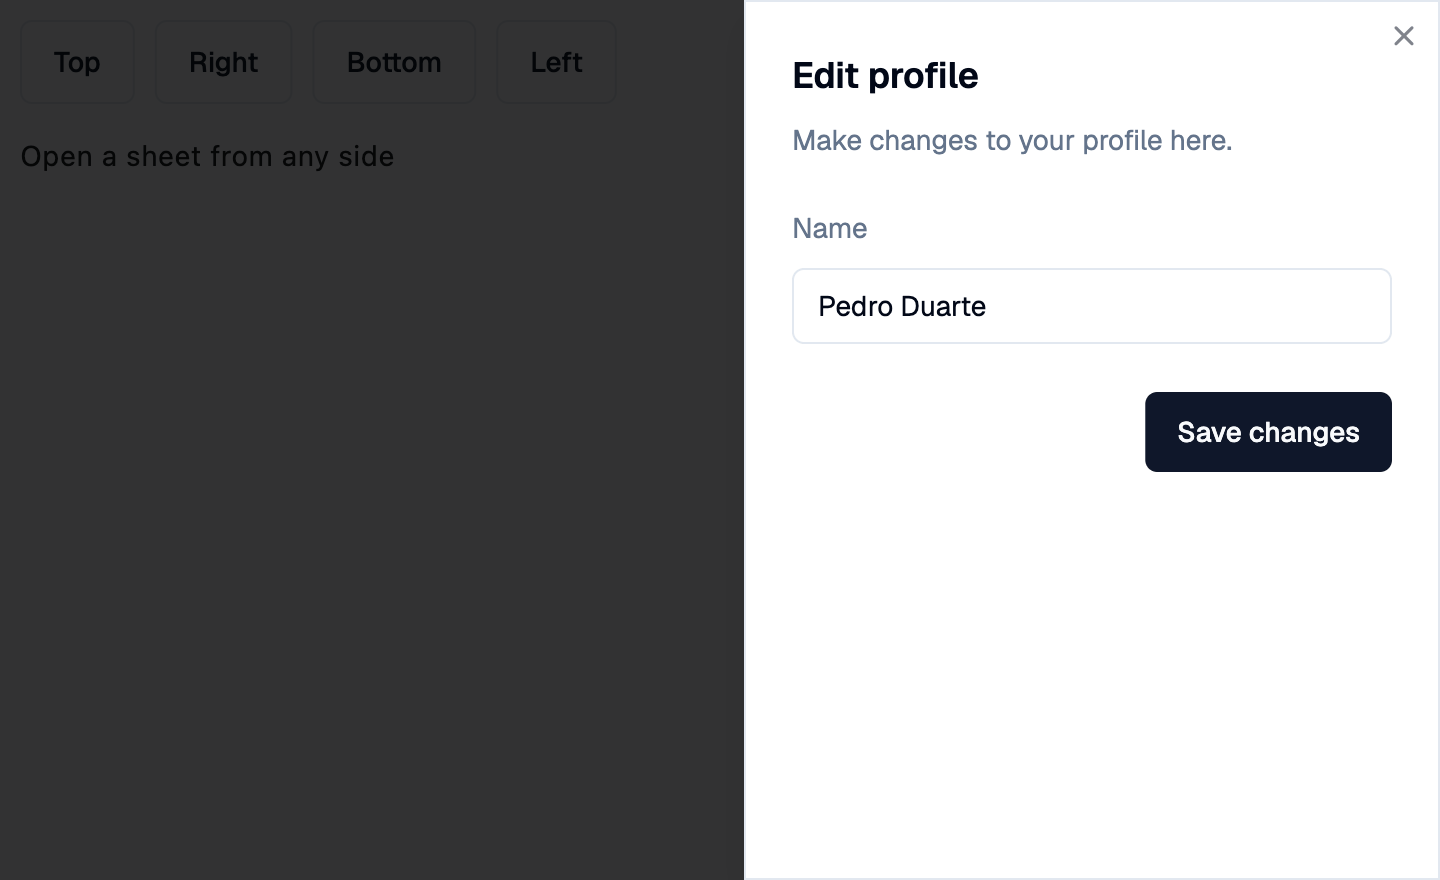
Task: Select the "Make changes to your profile here." description
Action: click(1012, 140)
